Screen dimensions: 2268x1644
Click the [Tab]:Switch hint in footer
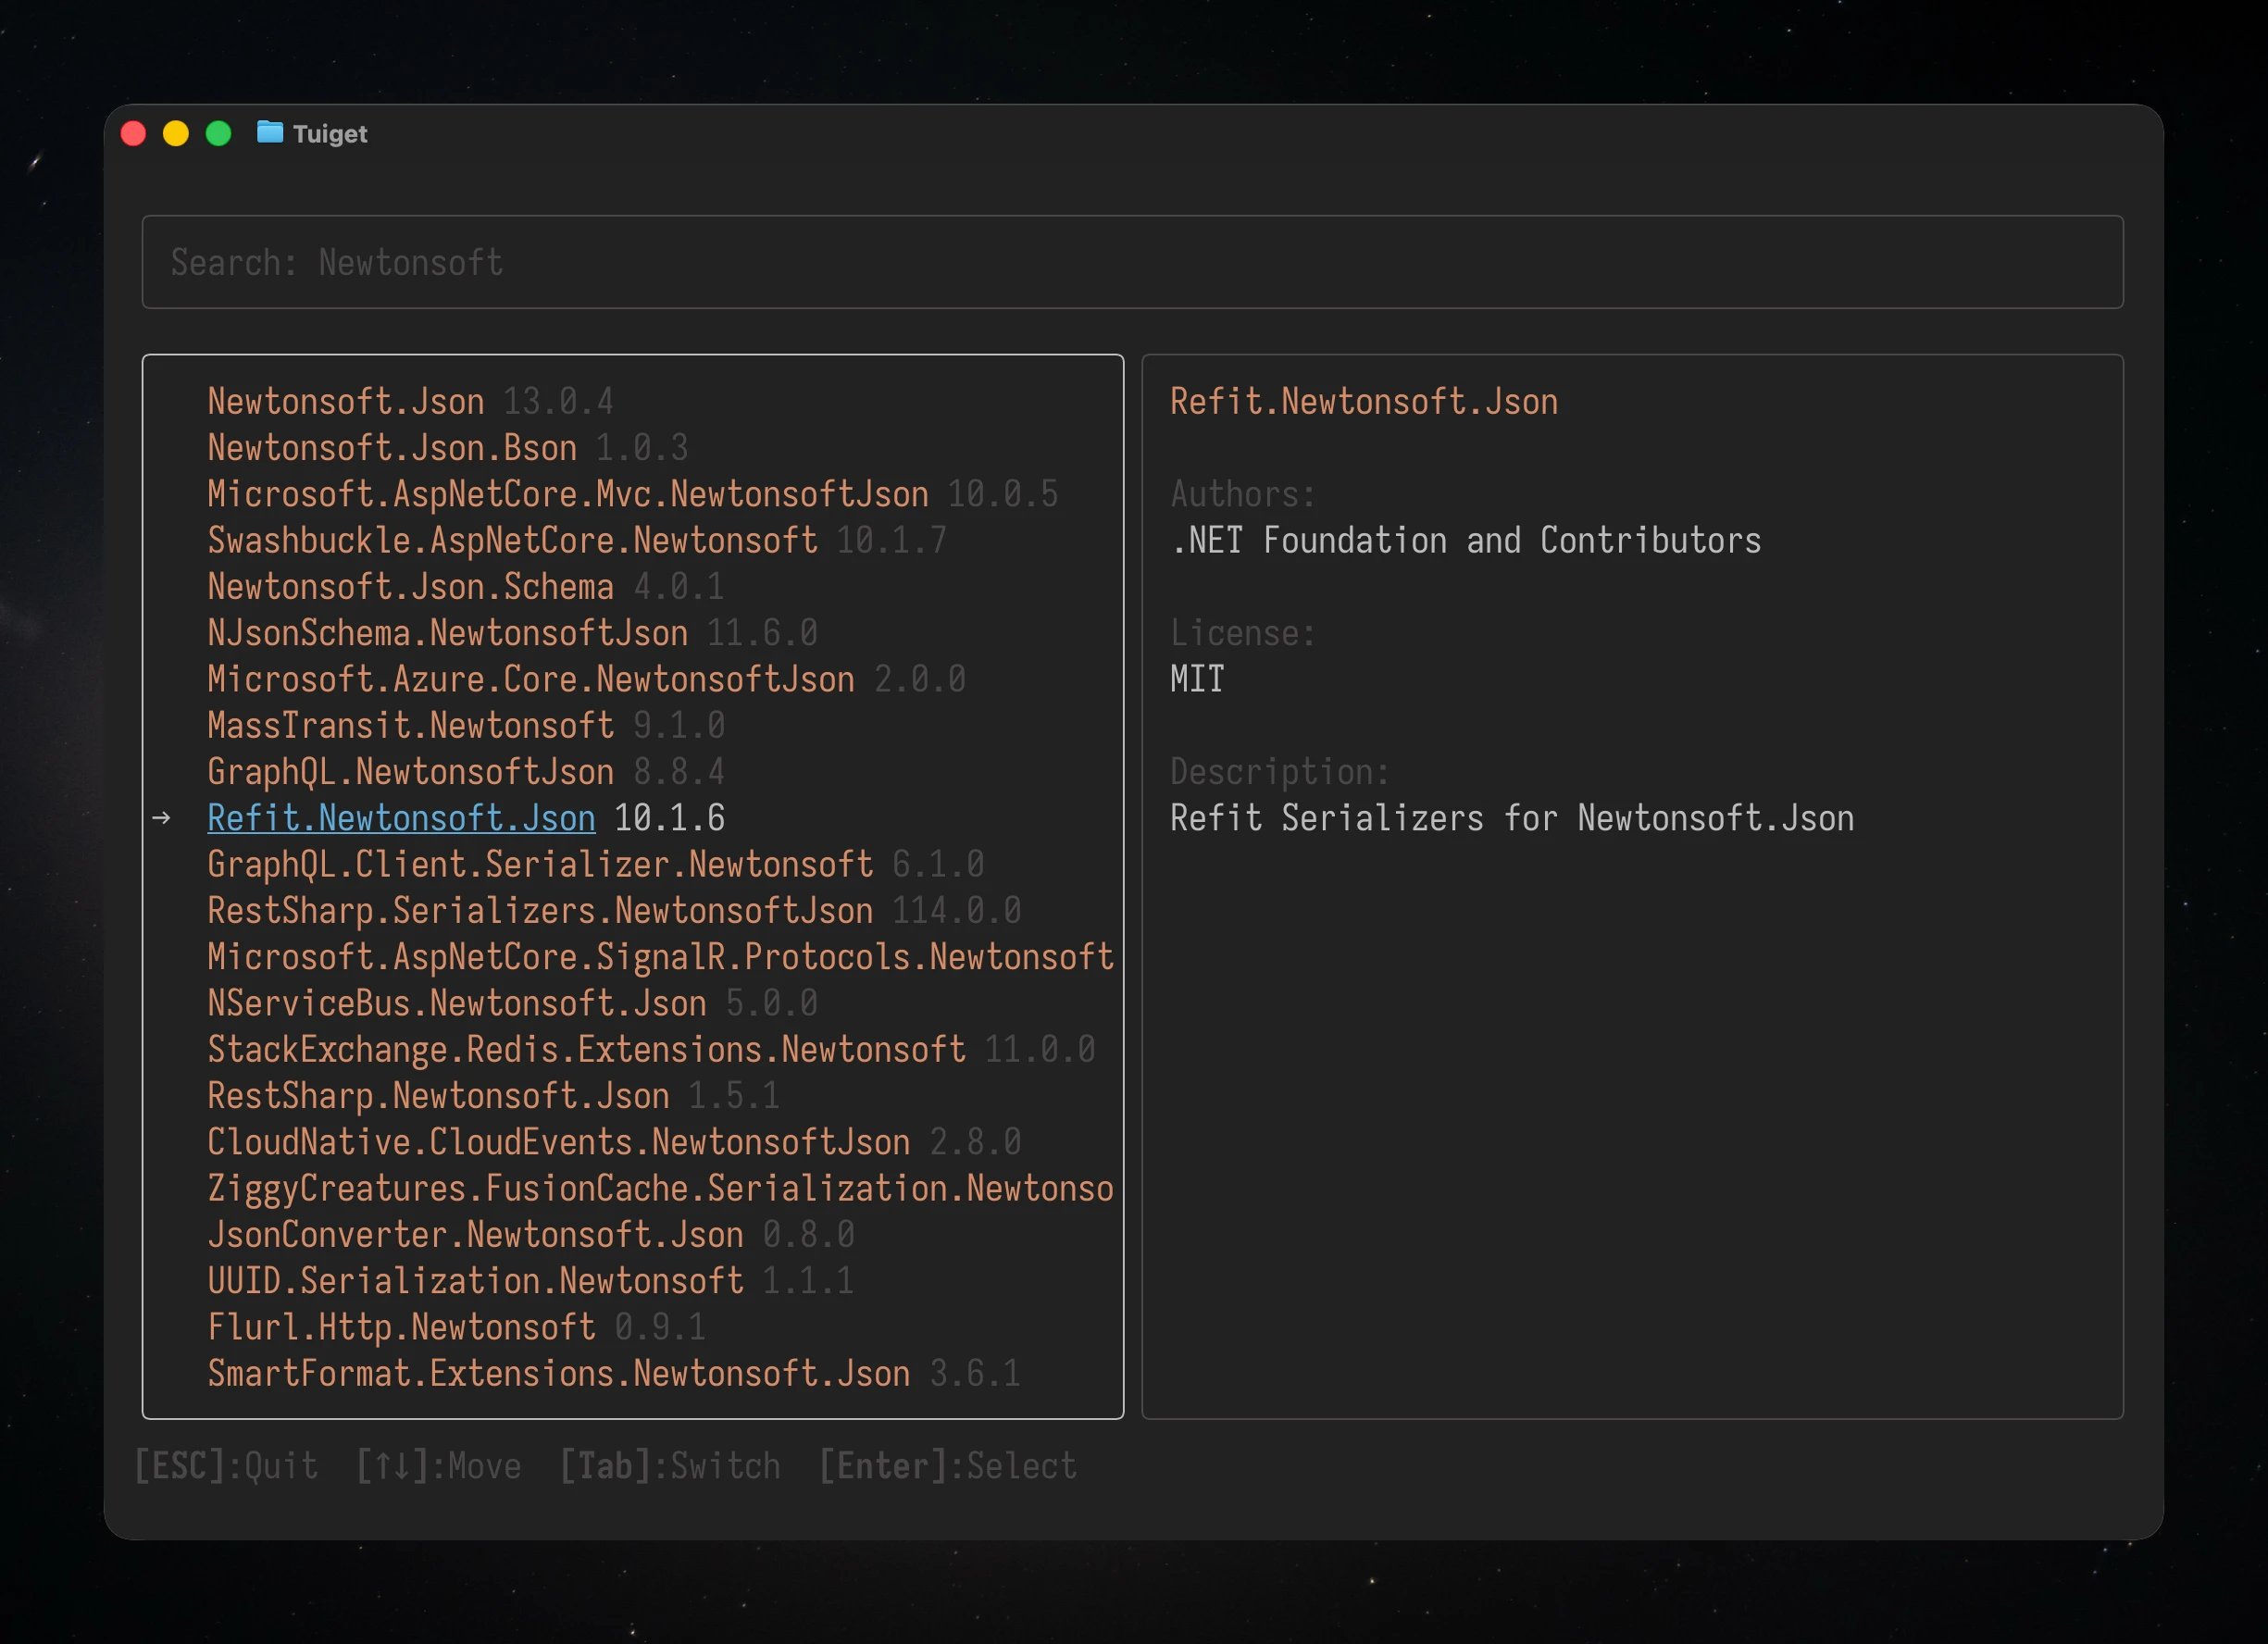[669, 1465]
